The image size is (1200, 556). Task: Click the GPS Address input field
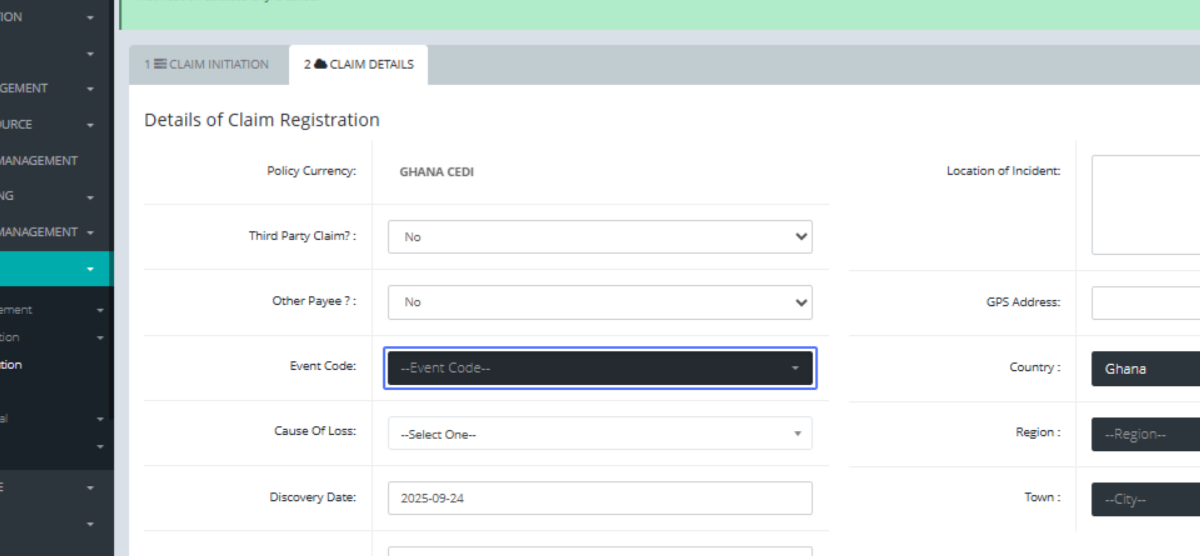pos(1146,302)
